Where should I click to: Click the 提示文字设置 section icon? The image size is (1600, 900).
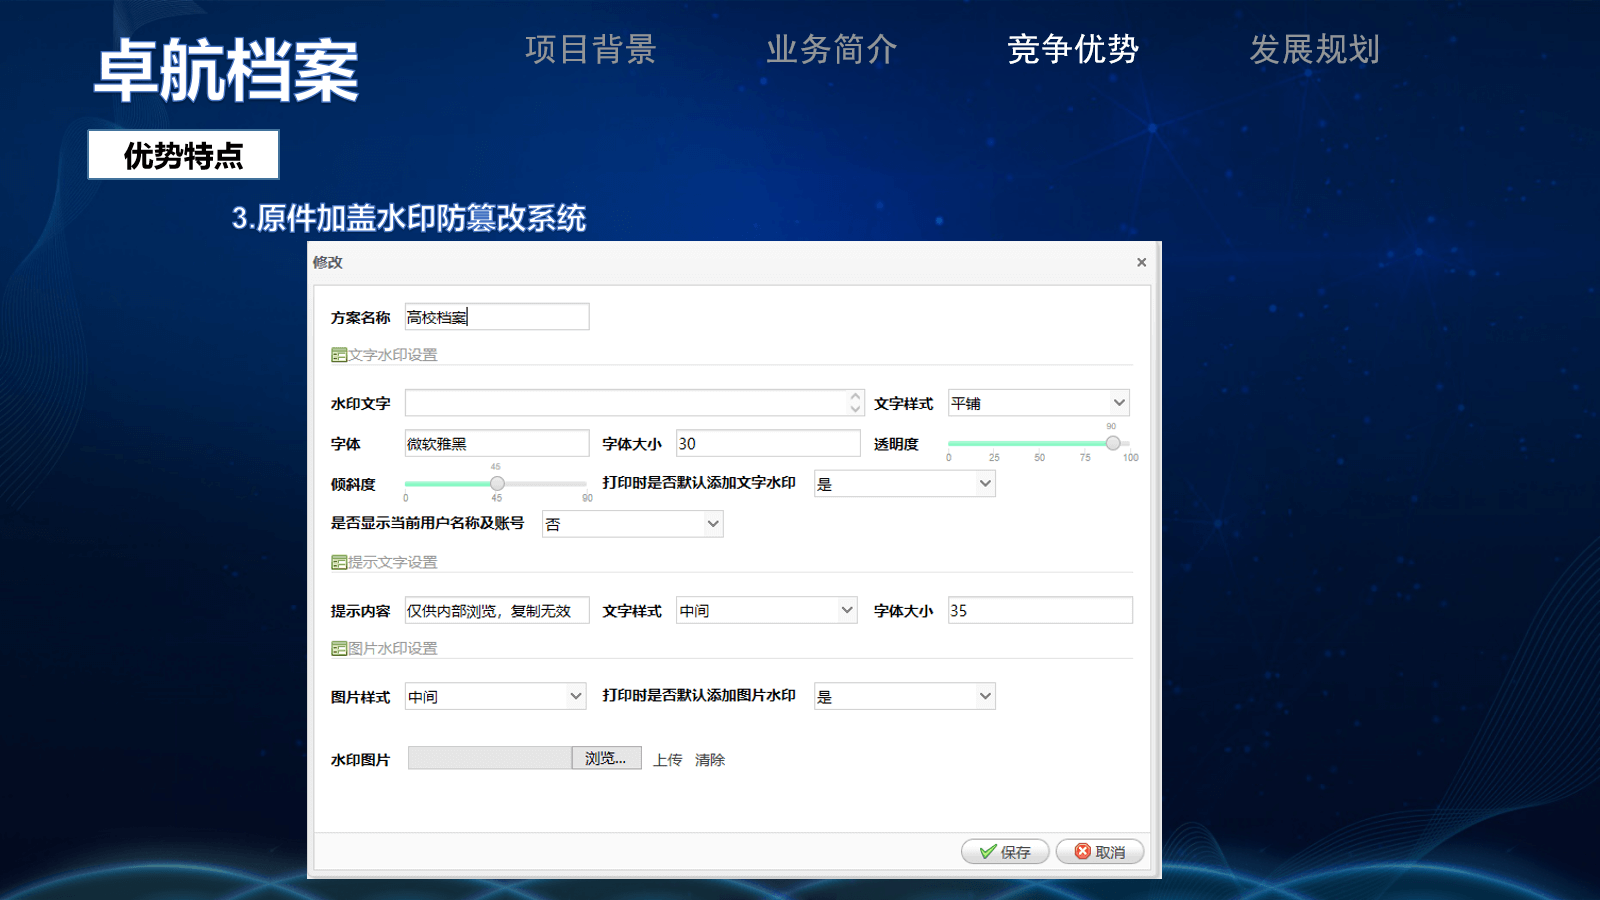(339, 562)
